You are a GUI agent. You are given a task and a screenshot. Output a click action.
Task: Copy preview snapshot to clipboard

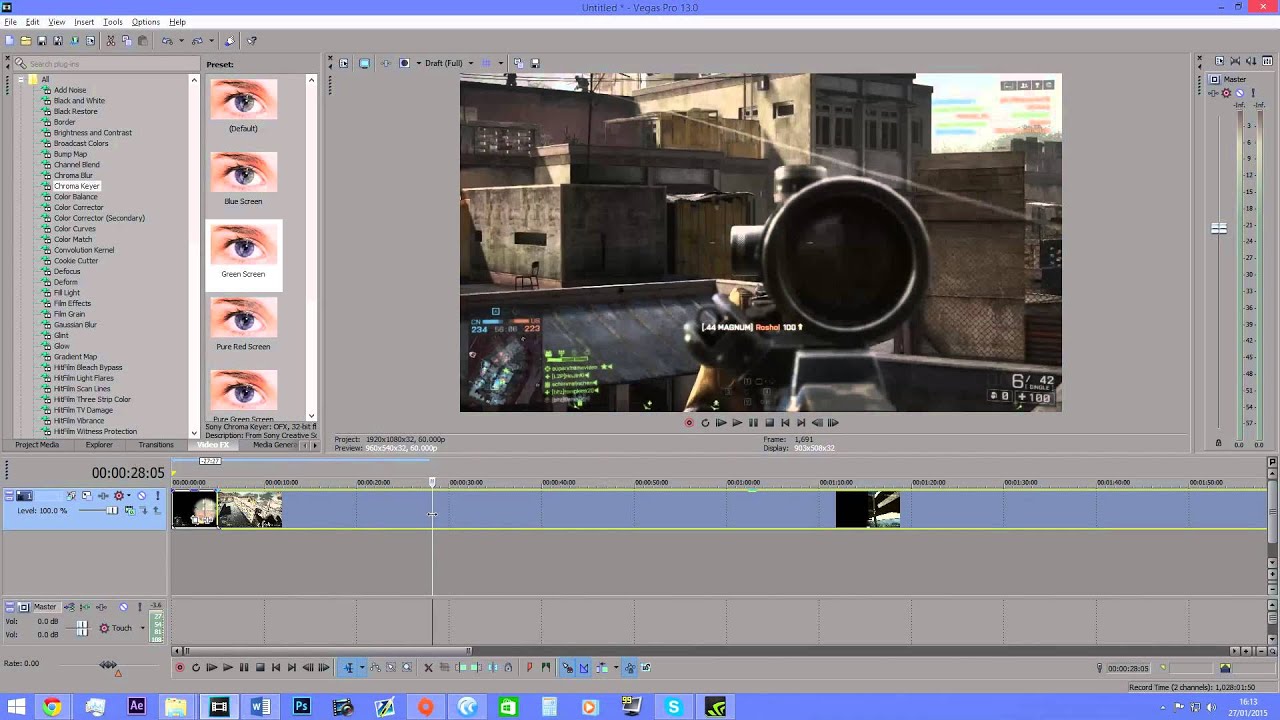point(518,63)
